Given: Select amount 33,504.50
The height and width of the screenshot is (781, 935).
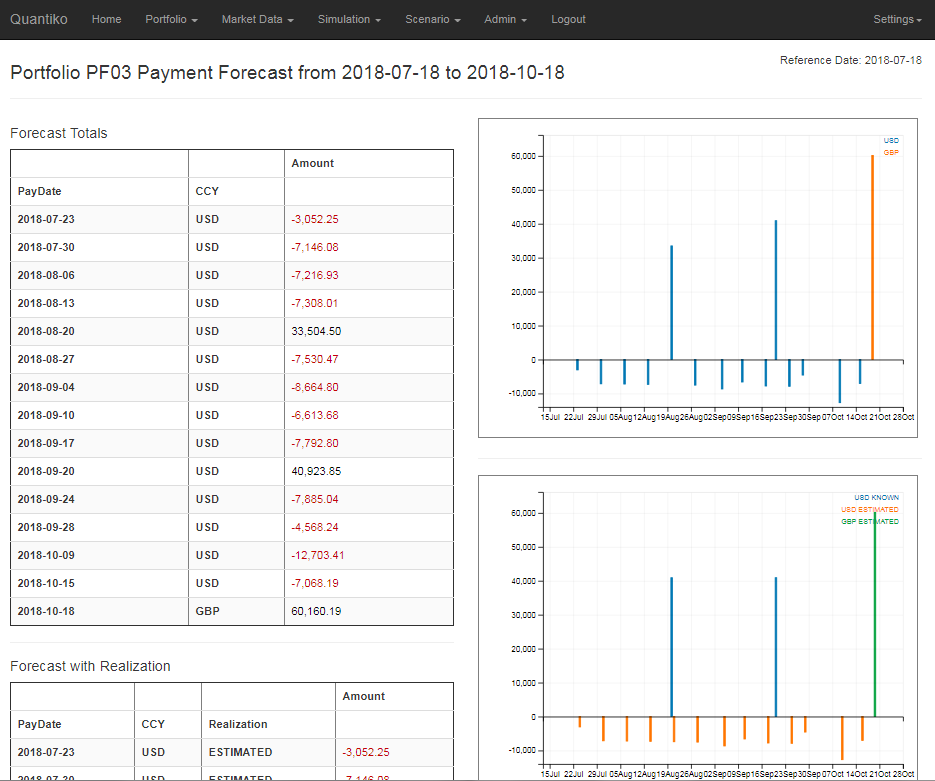Looking at the screenshot, I should pos(316,331).
